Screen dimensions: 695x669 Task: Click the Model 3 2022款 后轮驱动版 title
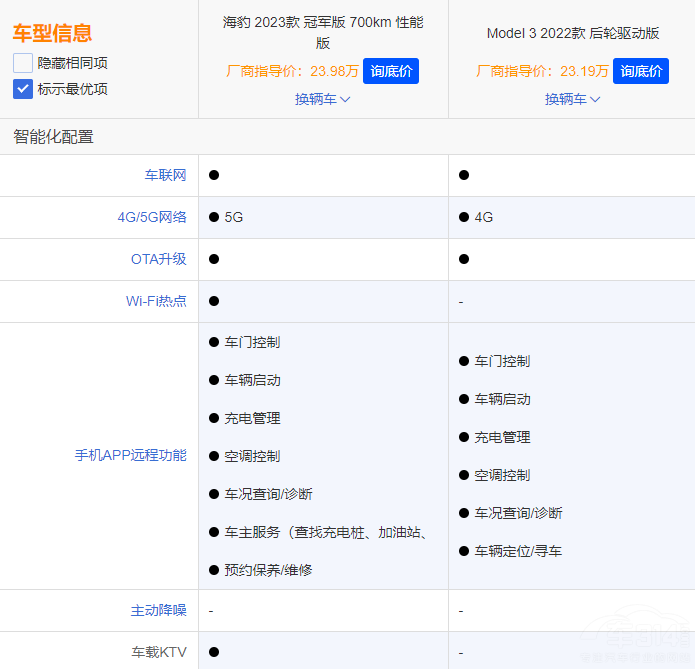572,33
